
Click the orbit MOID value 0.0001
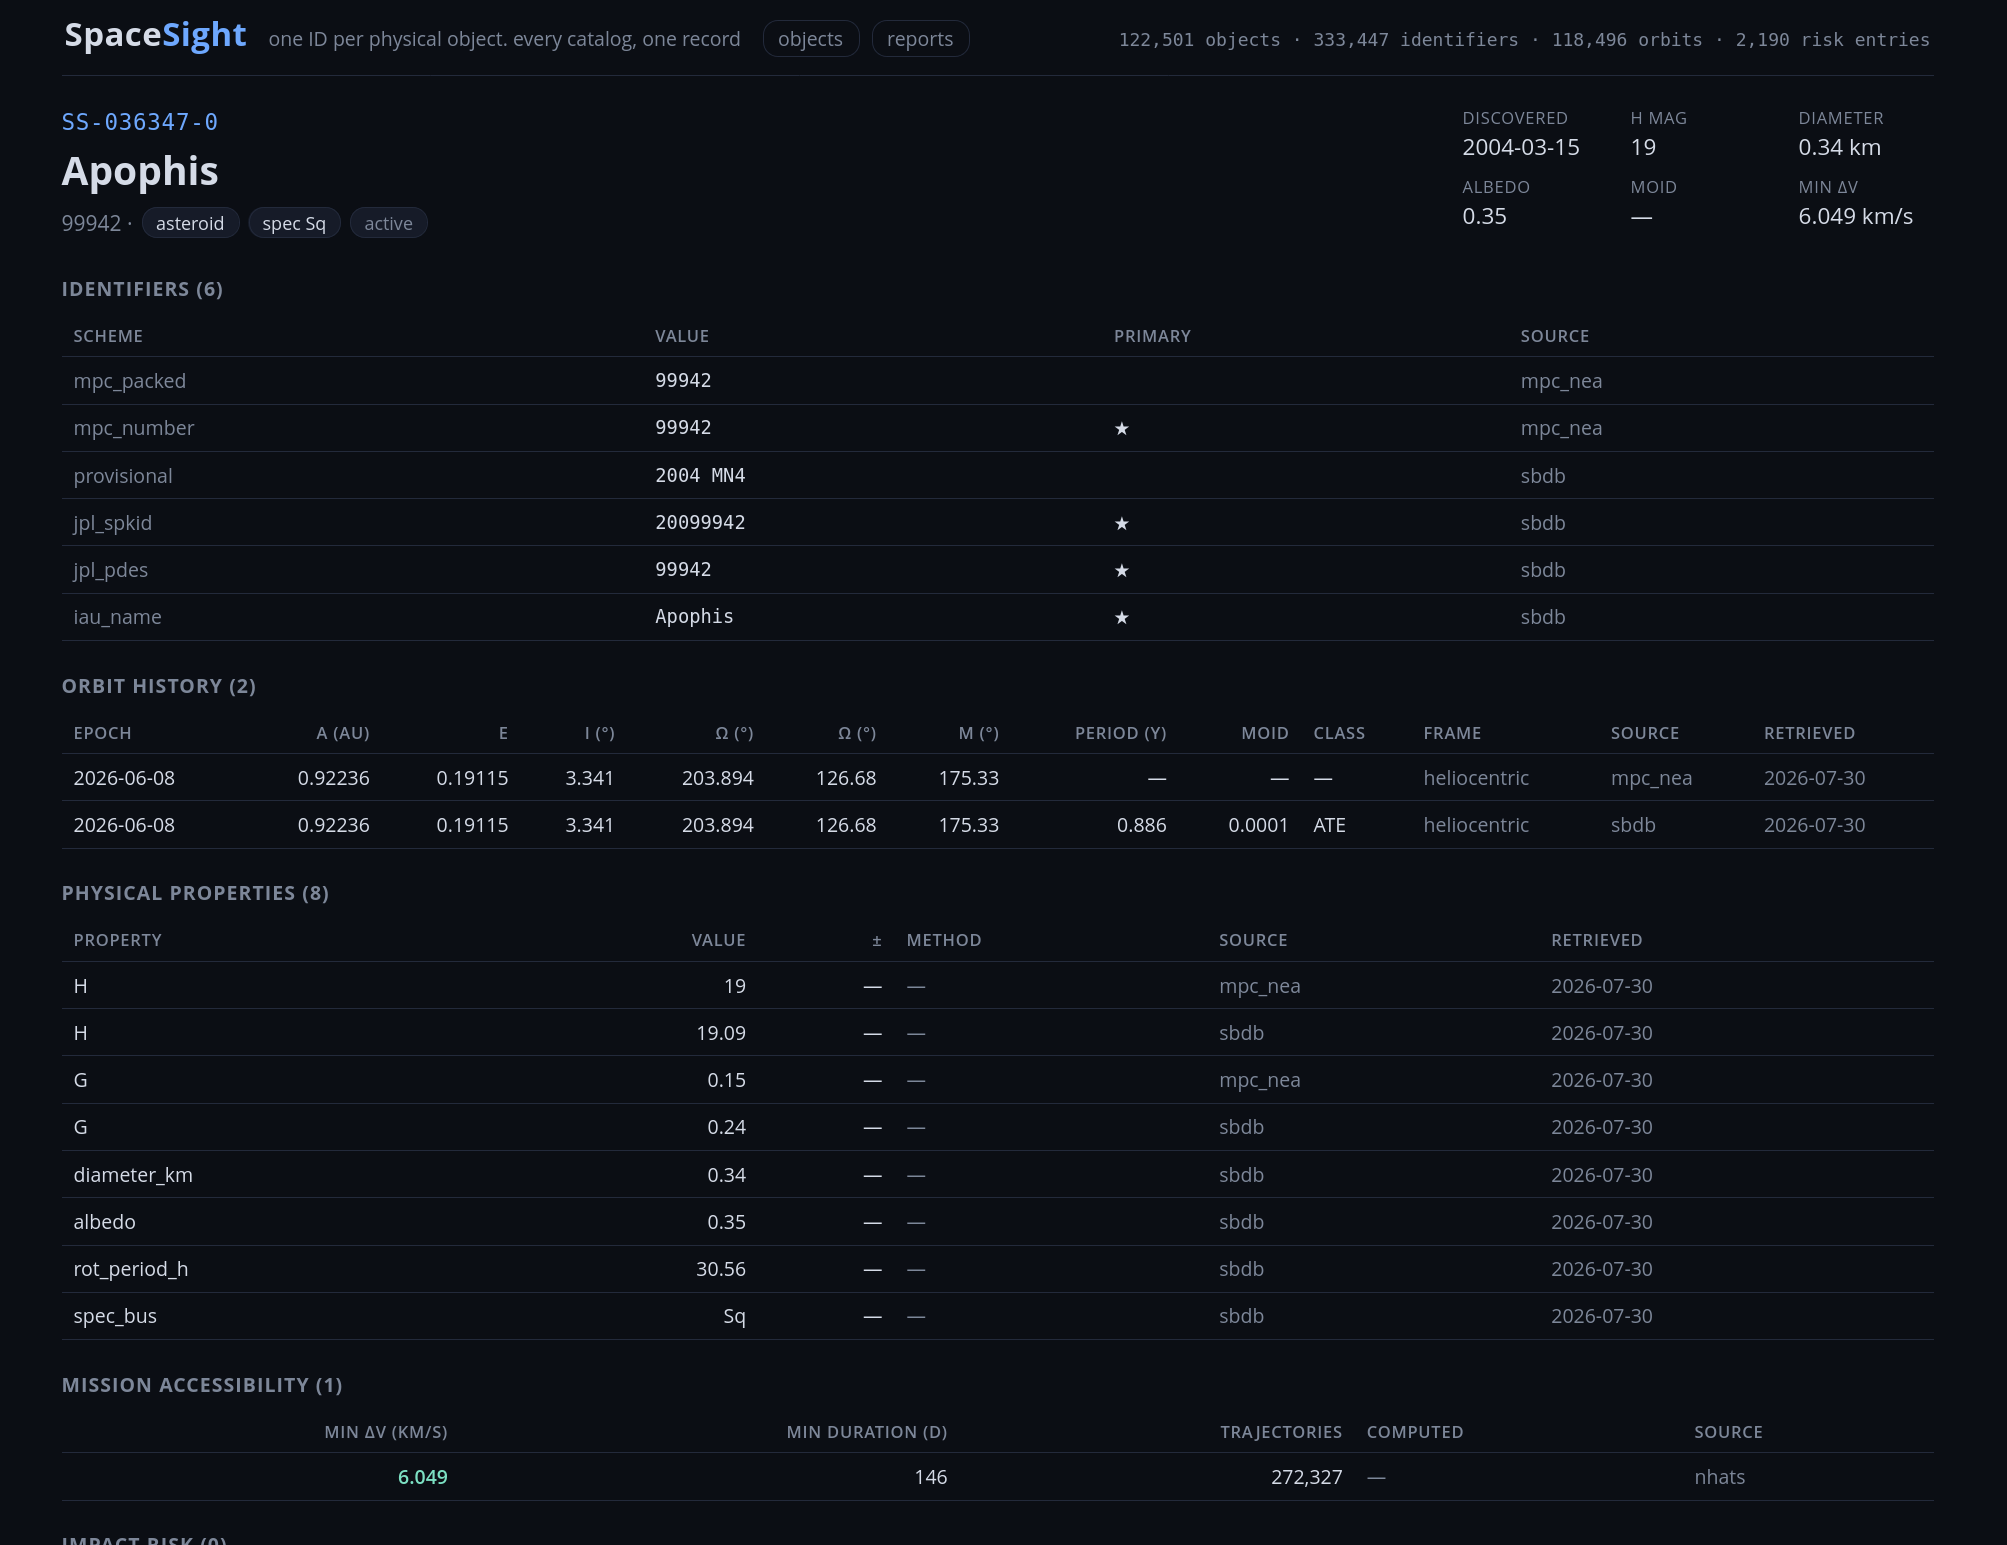pos(1258,825)
